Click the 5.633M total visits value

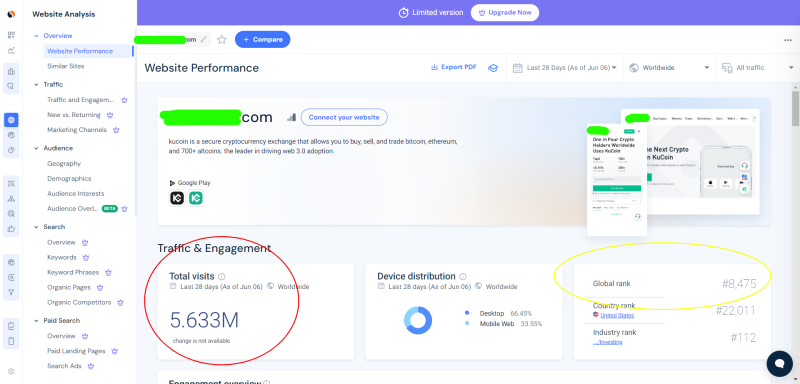(x=204, y=320)
